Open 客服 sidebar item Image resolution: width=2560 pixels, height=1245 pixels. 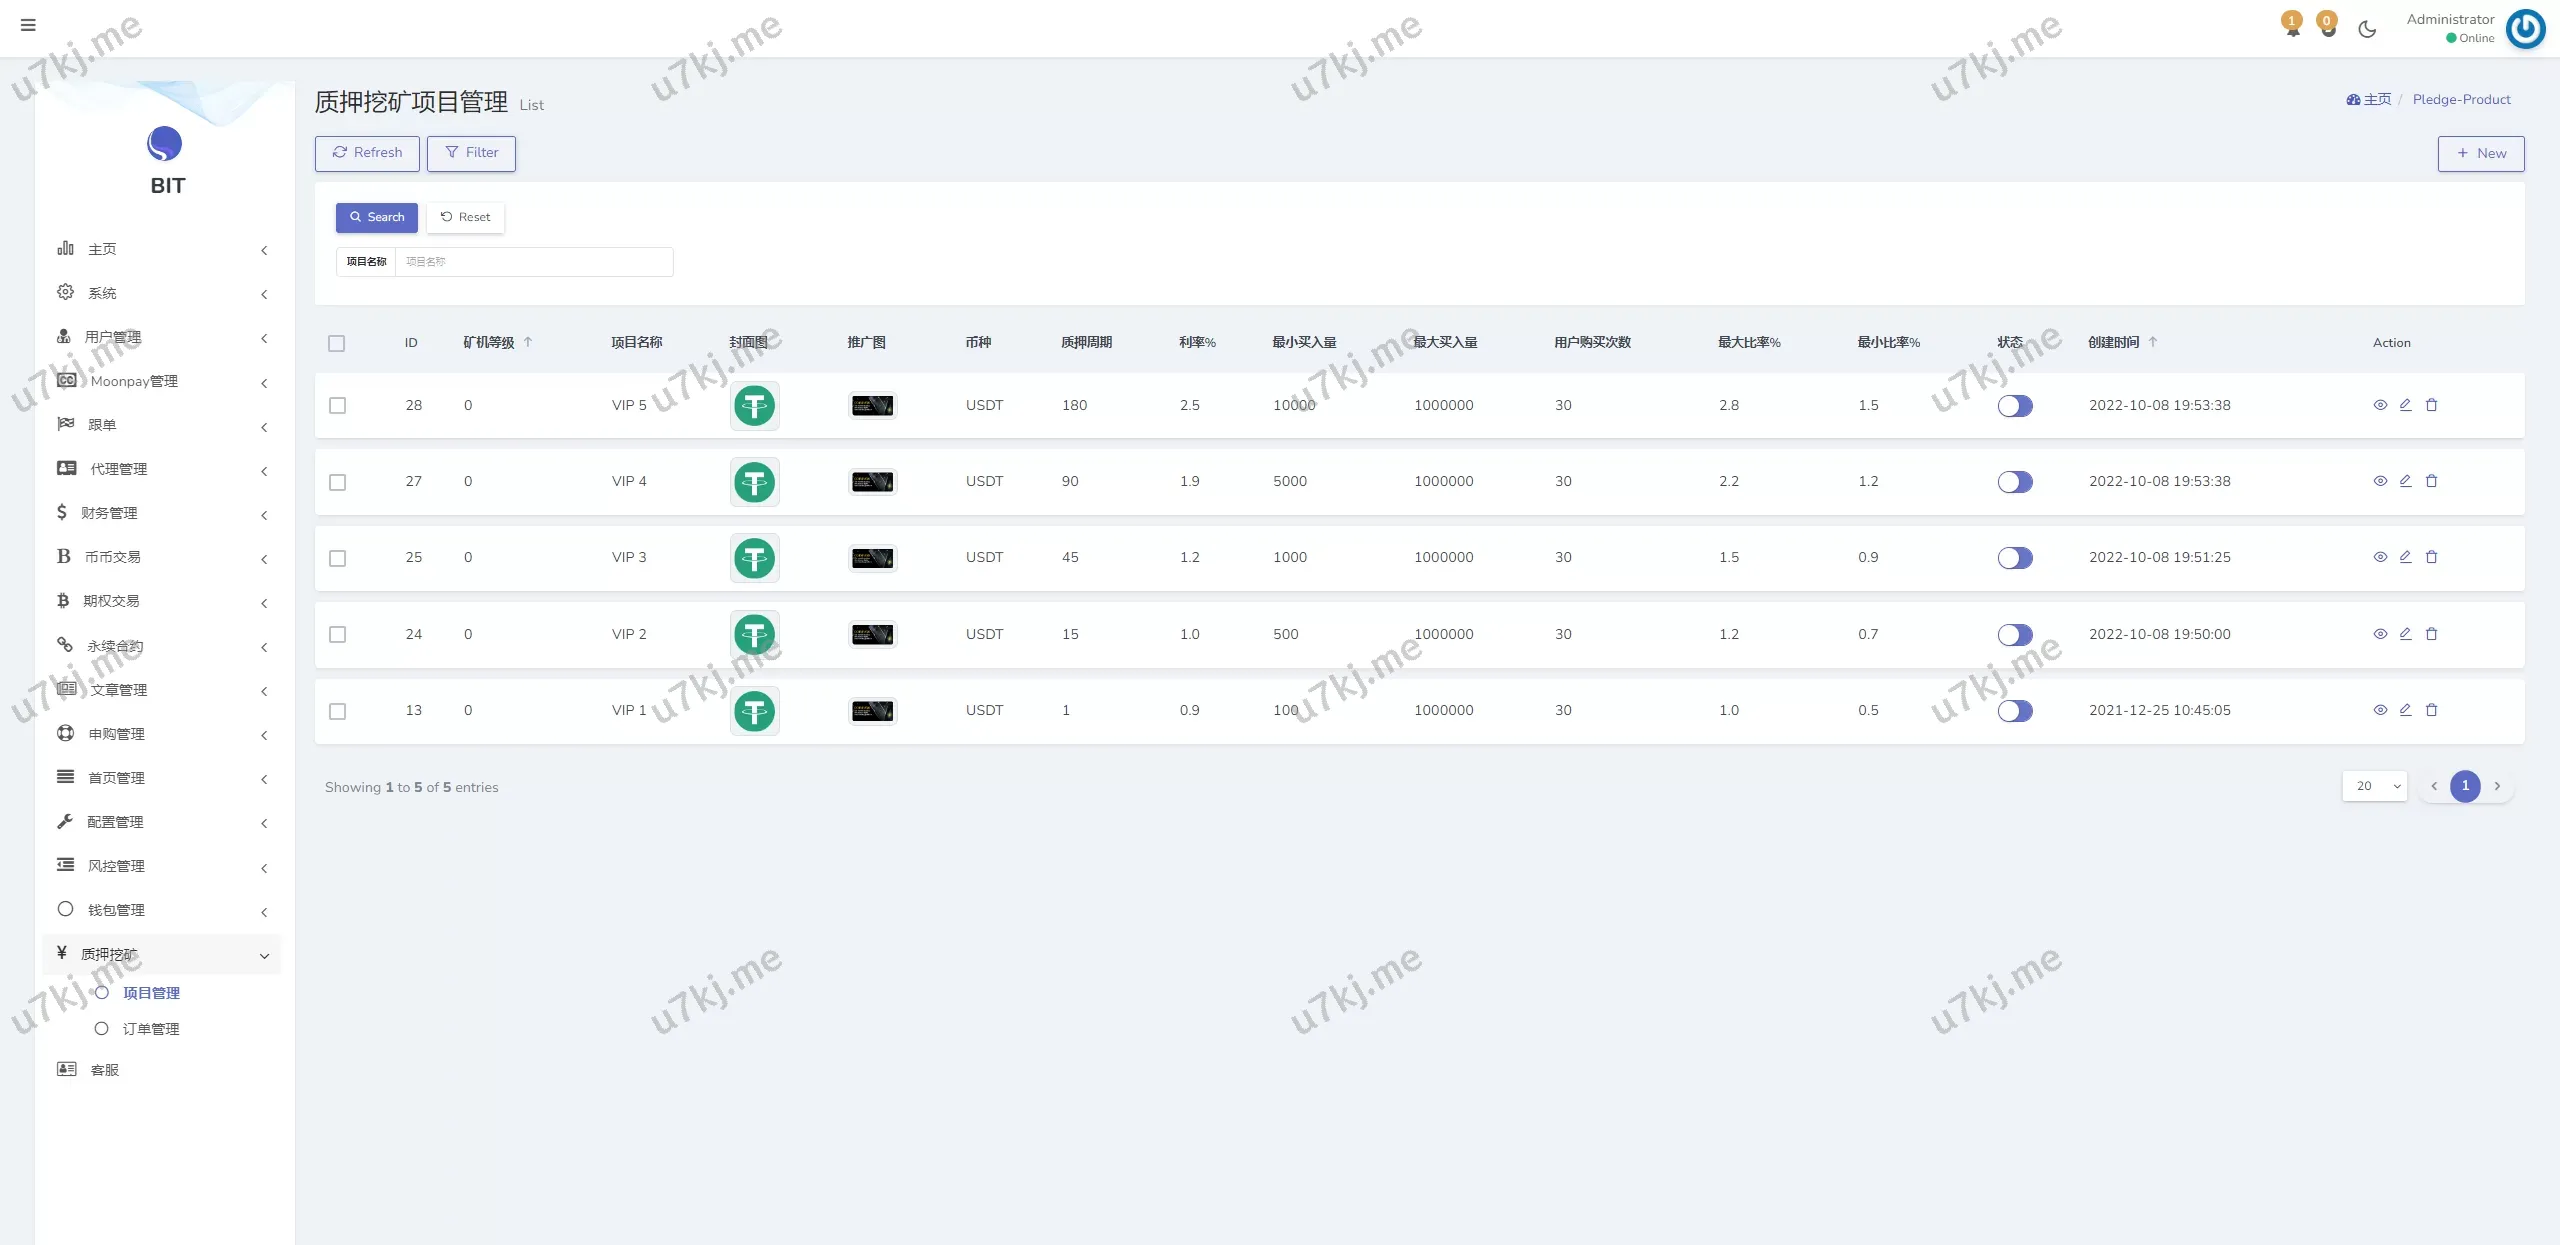pyautogui.click(x=105, y=1070)
